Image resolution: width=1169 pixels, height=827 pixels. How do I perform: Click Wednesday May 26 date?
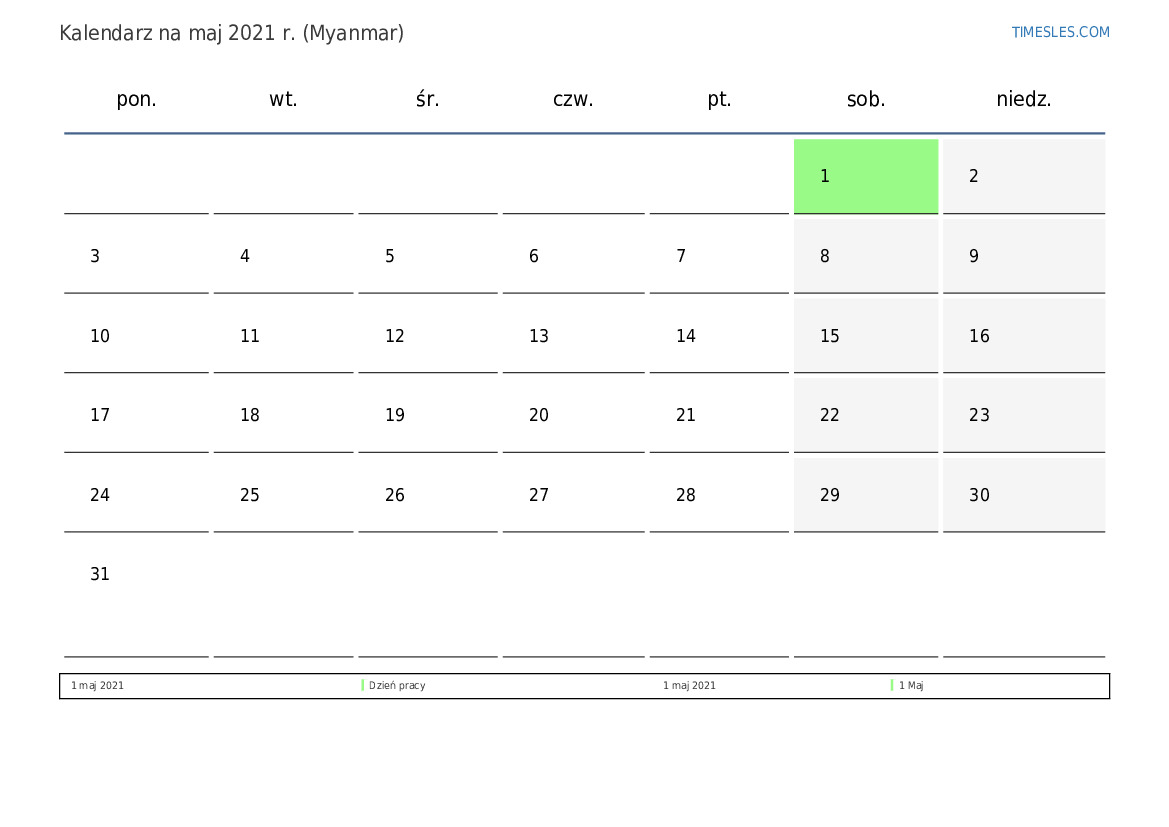coord(427,495)
